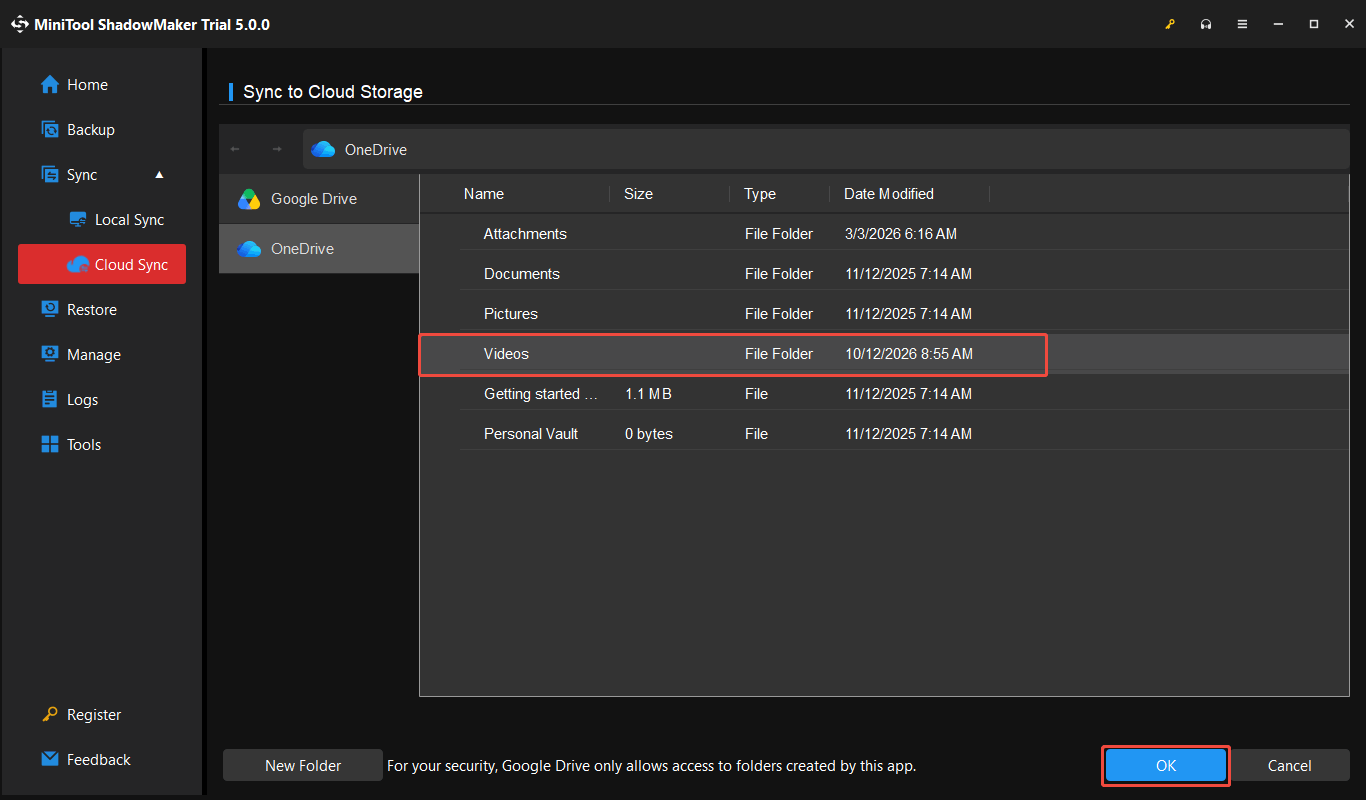1366x800 pixels.
Task: Open the headset support icon
Action: [1206, 24]
